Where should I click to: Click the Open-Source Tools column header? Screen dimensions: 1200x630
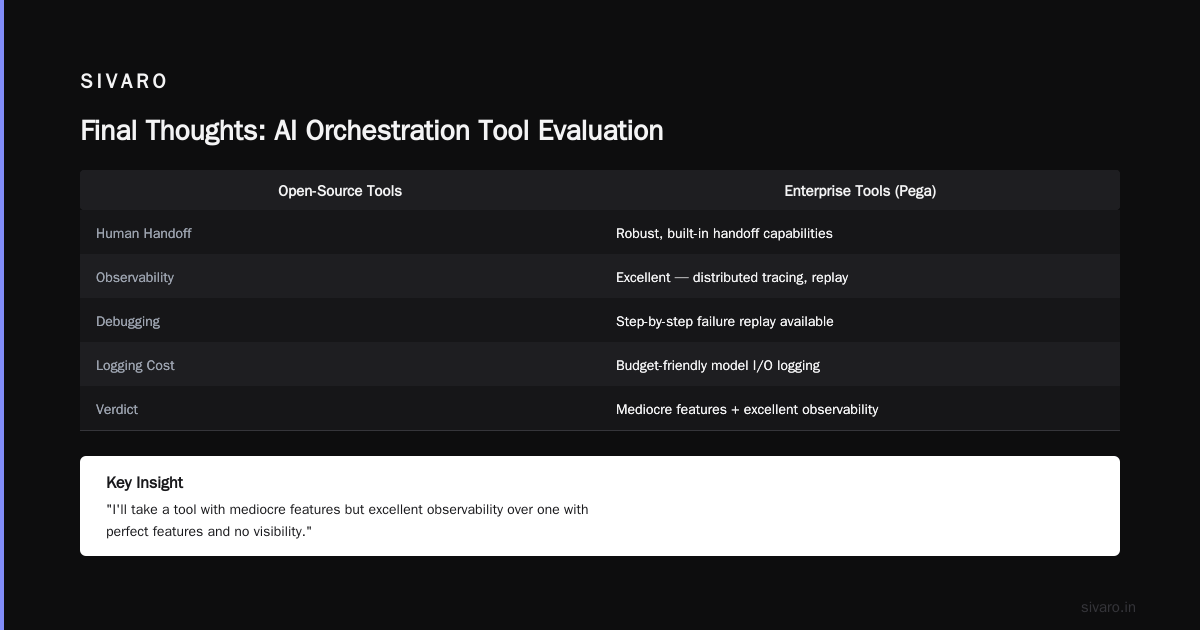tap(340, 191)
